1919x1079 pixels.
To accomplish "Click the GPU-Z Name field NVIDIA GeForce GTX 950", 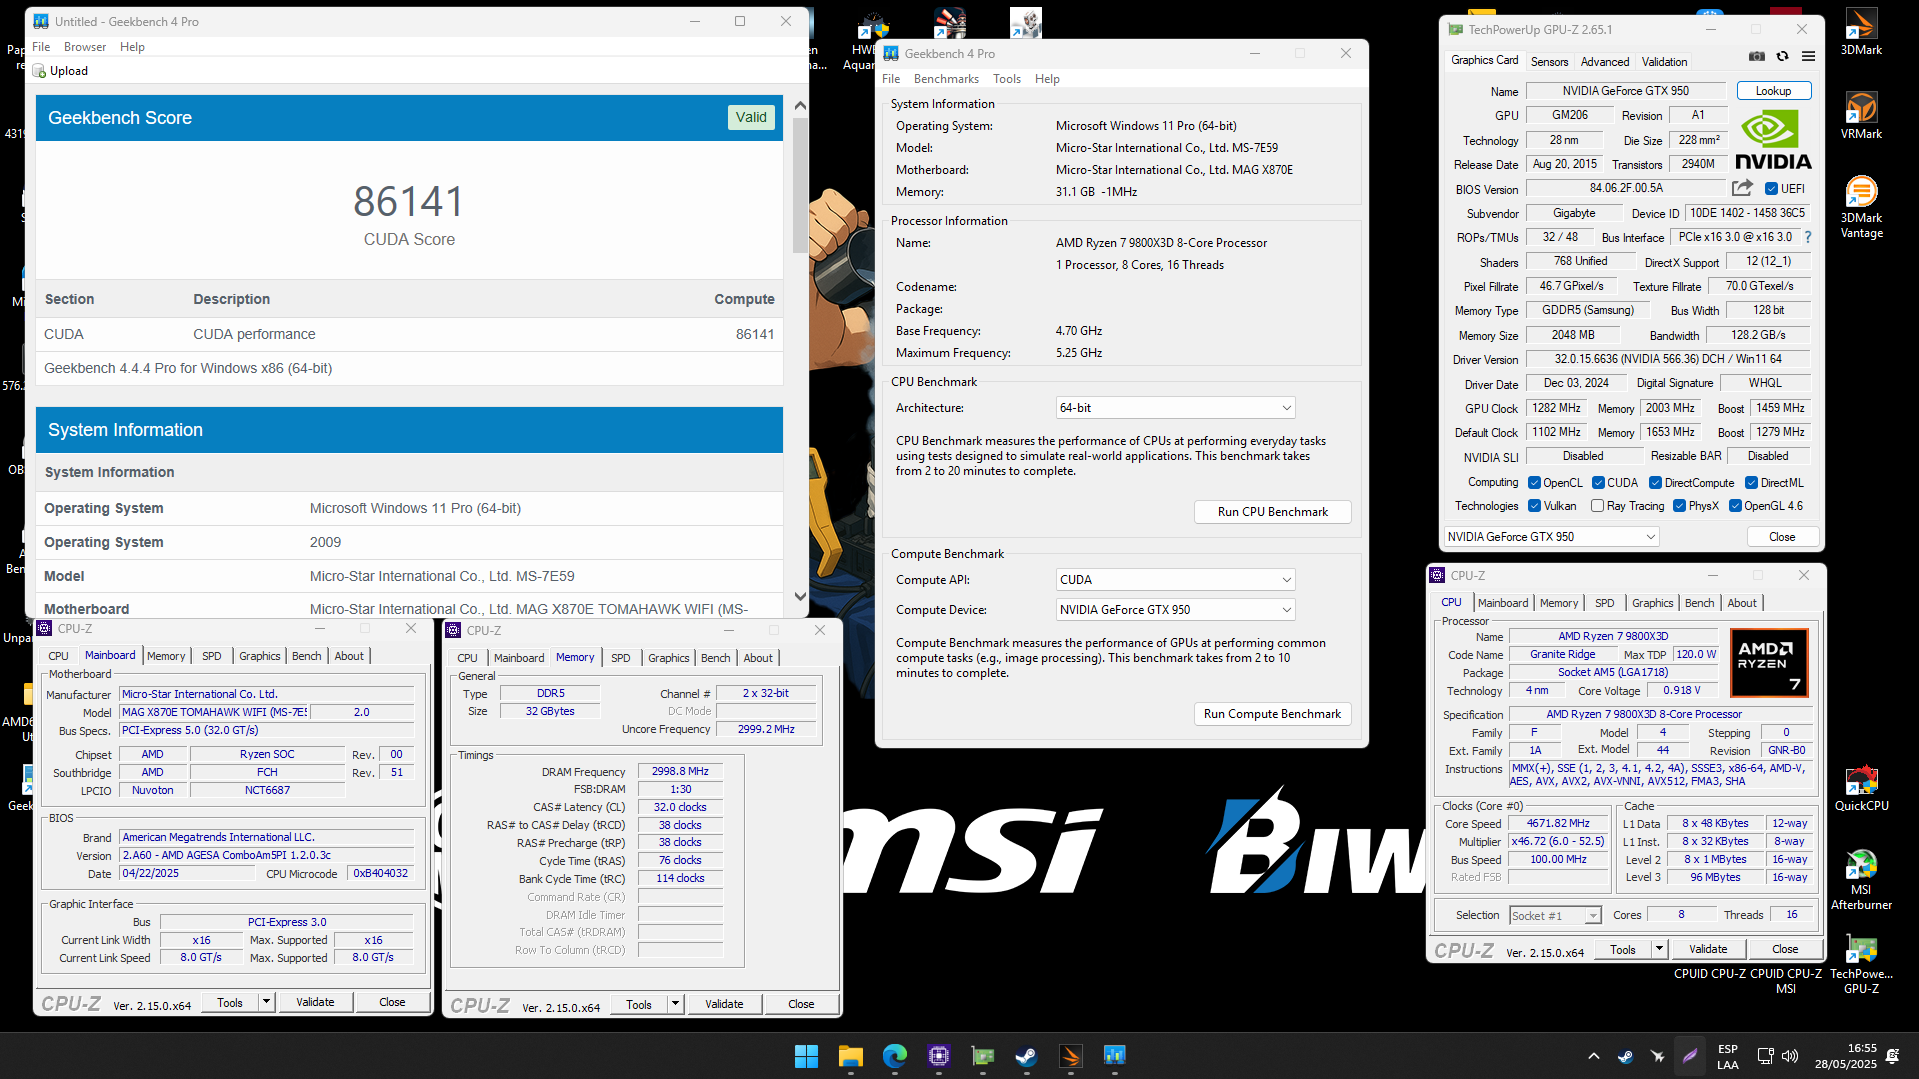I will (x=1625, y=91).
